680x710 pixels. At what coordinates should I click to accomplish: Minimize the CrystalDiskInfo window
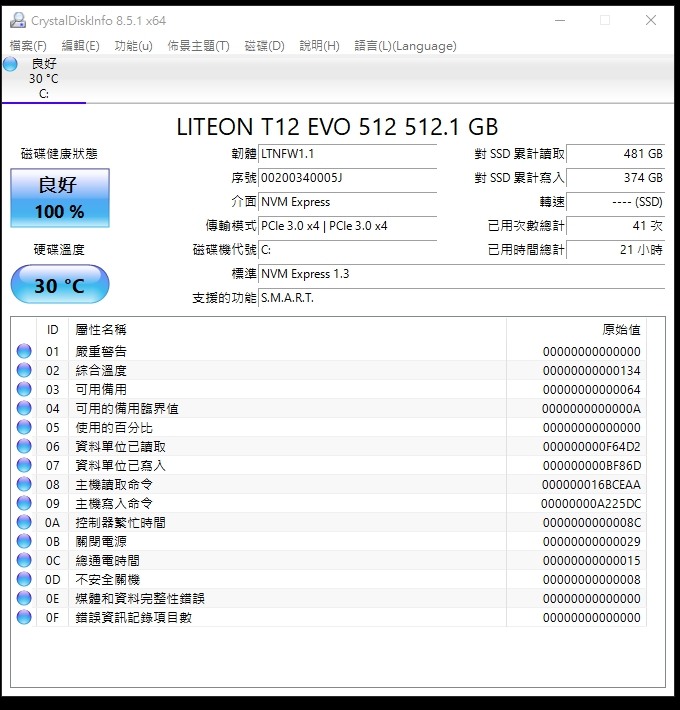pos(560,20)
